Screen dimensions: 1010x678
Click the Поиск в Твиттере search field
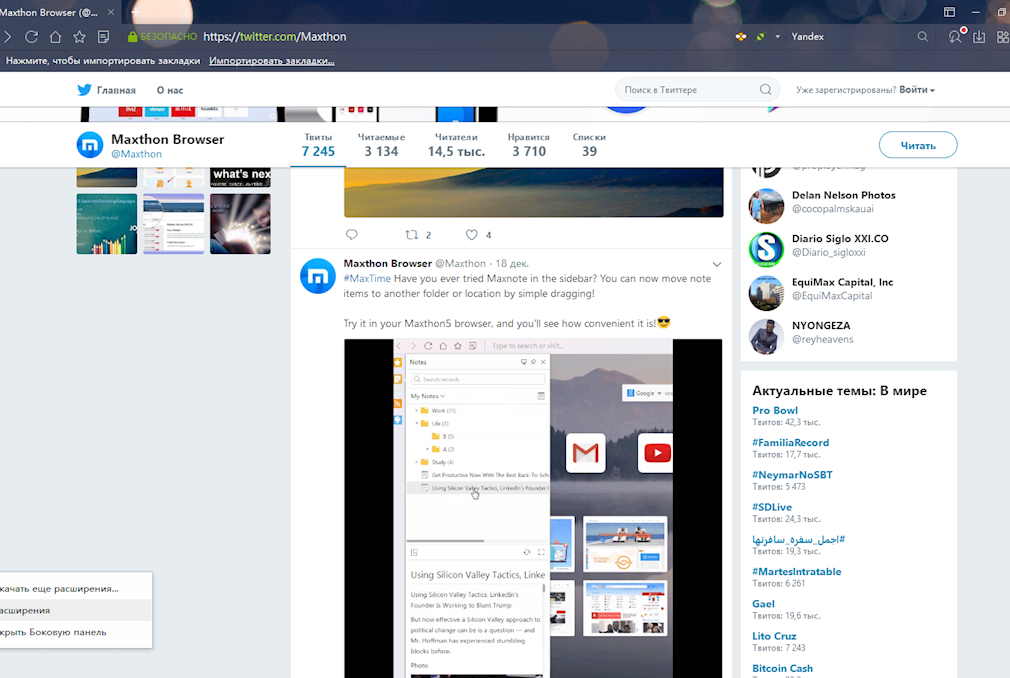tap(698, 89)
